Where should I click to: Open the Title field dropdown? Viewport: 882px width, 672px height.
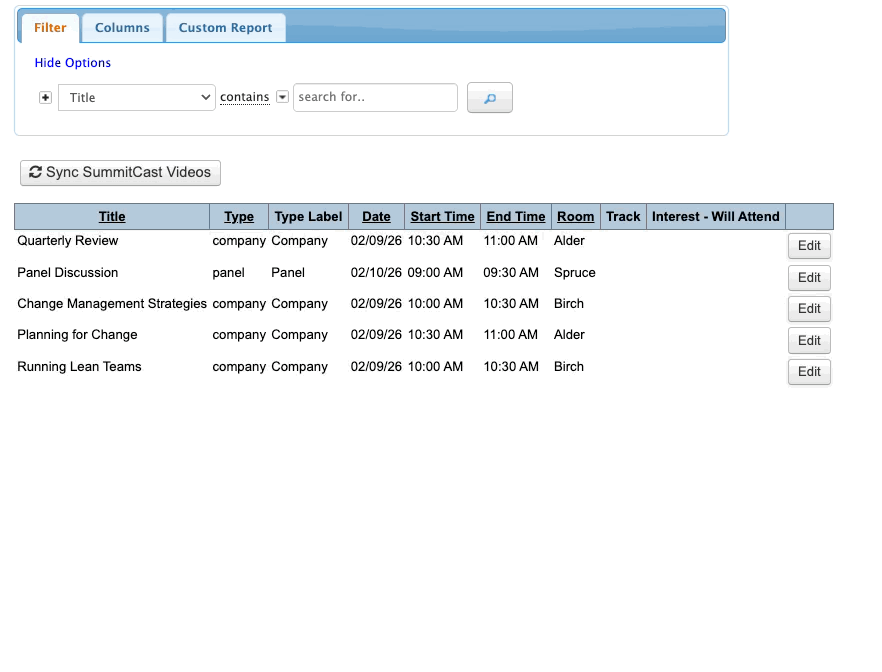coord(137,98)
